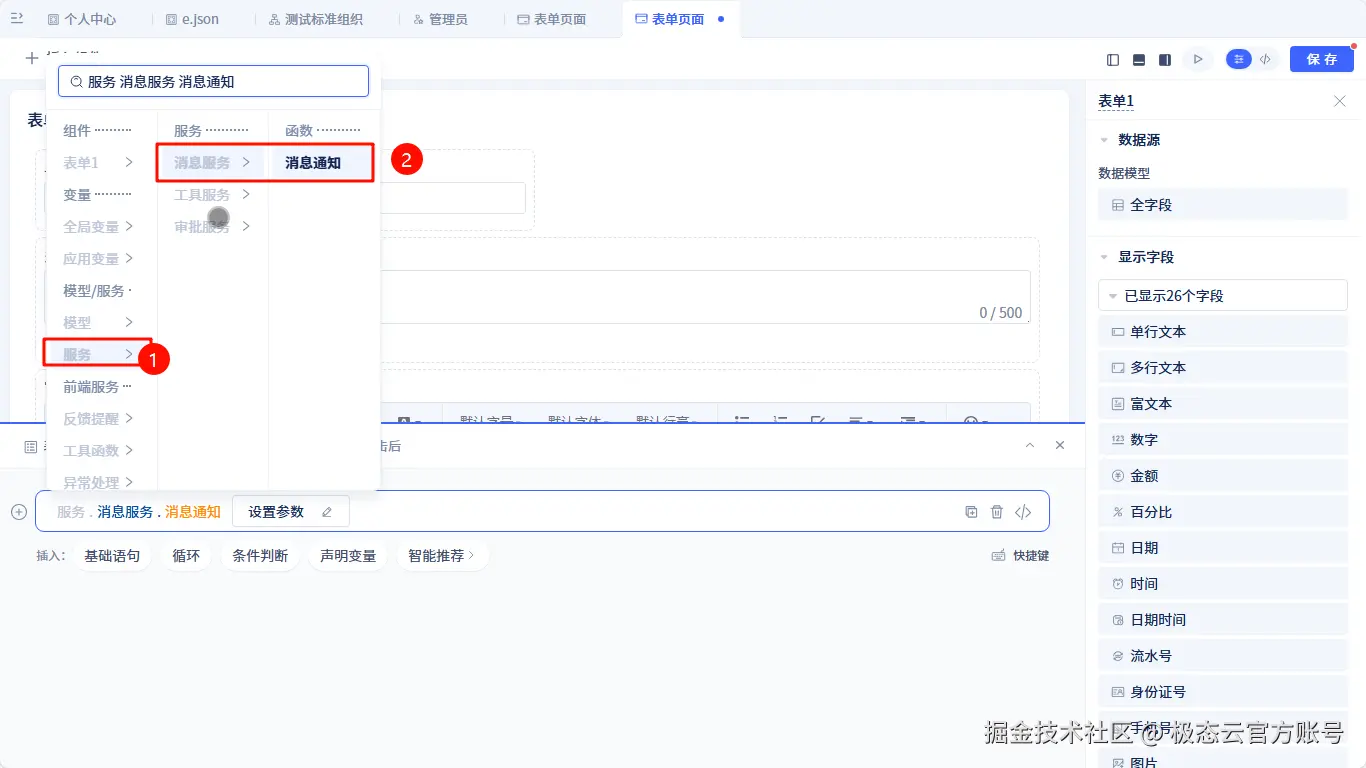
Task: Expand 异常处理 submenu
Action: (x=98, y=483)
